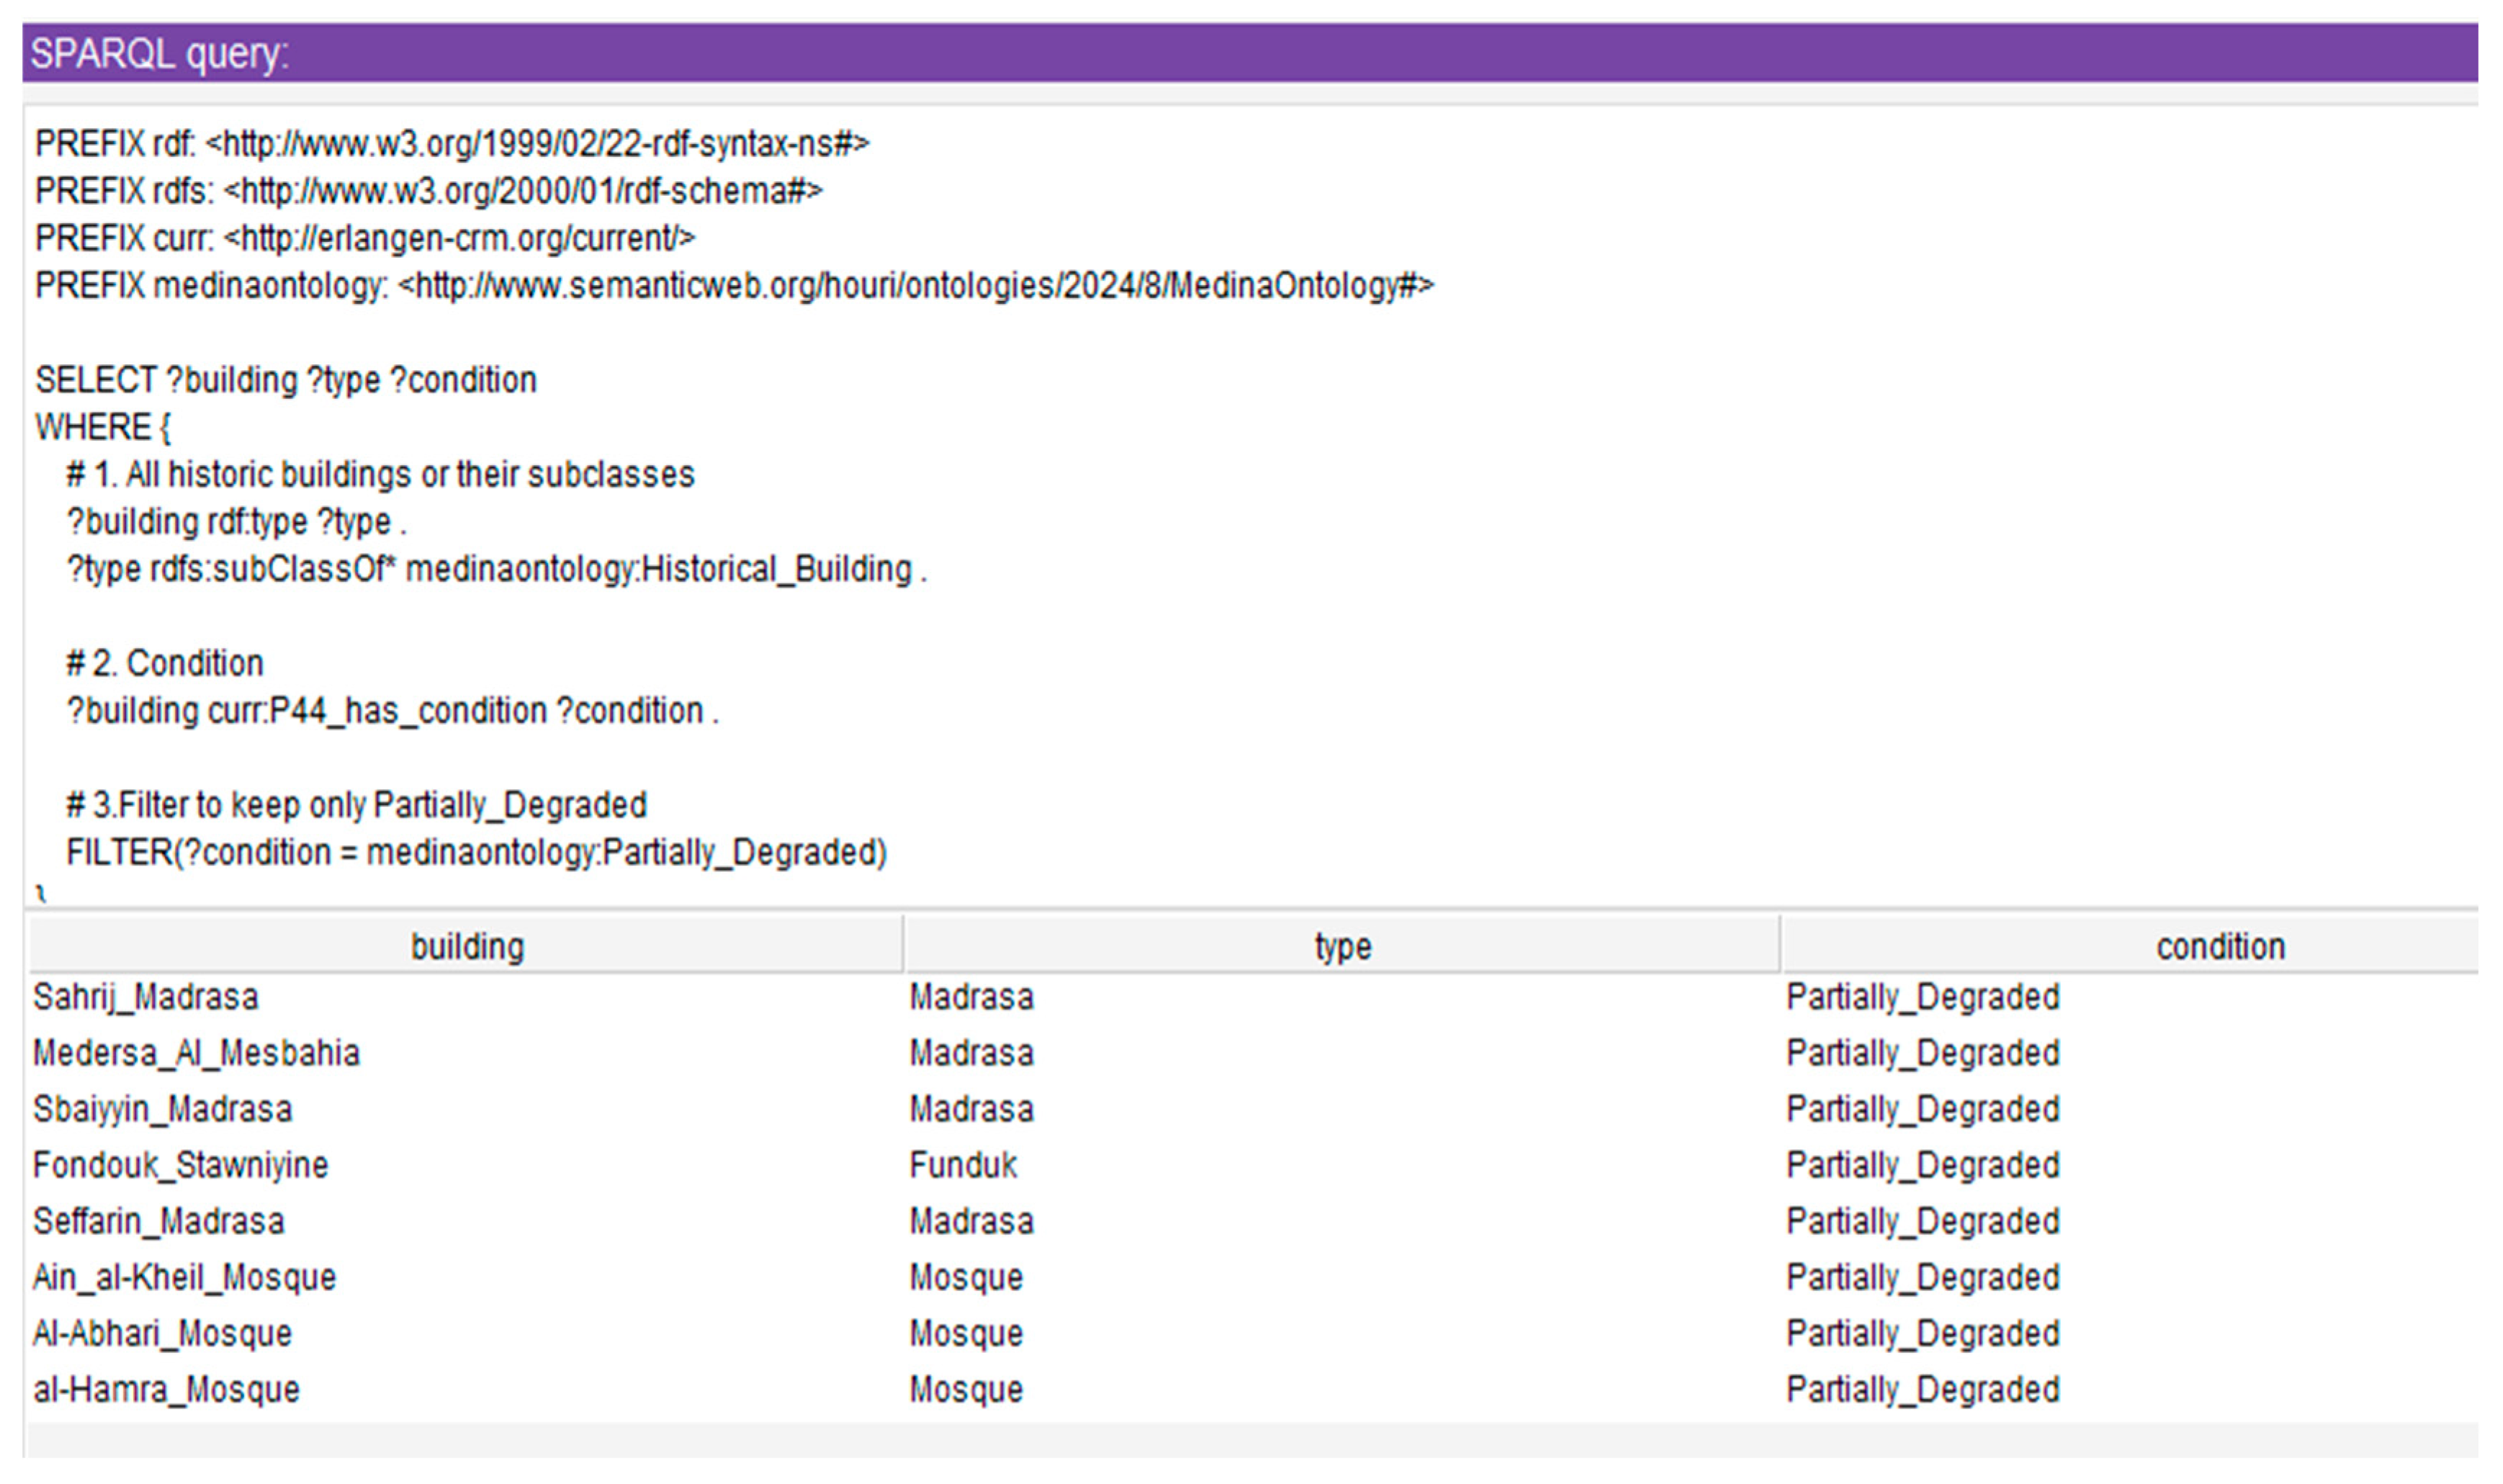Screen dimensions: 2503x1484
Task: Click the condition column header
Action: (2220, 946)
